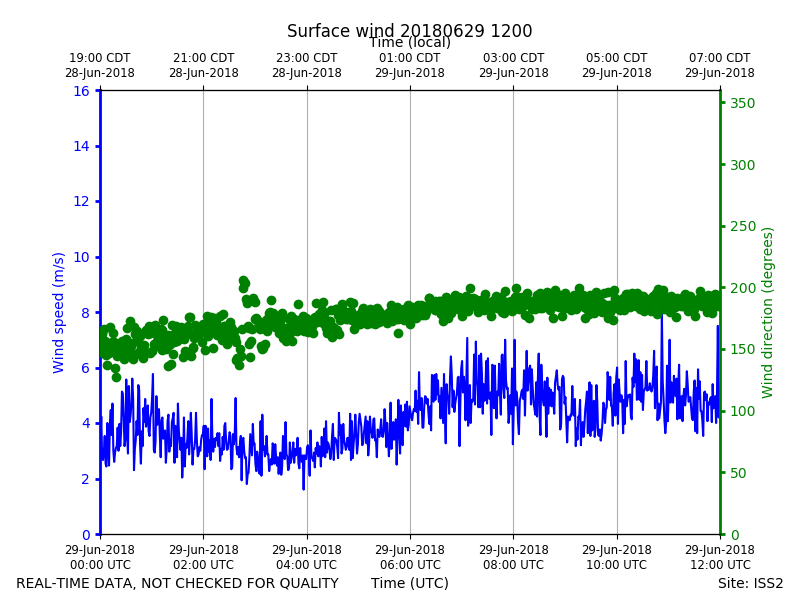Click the chart title Surface wind 20180629 1200

[409, 31]
